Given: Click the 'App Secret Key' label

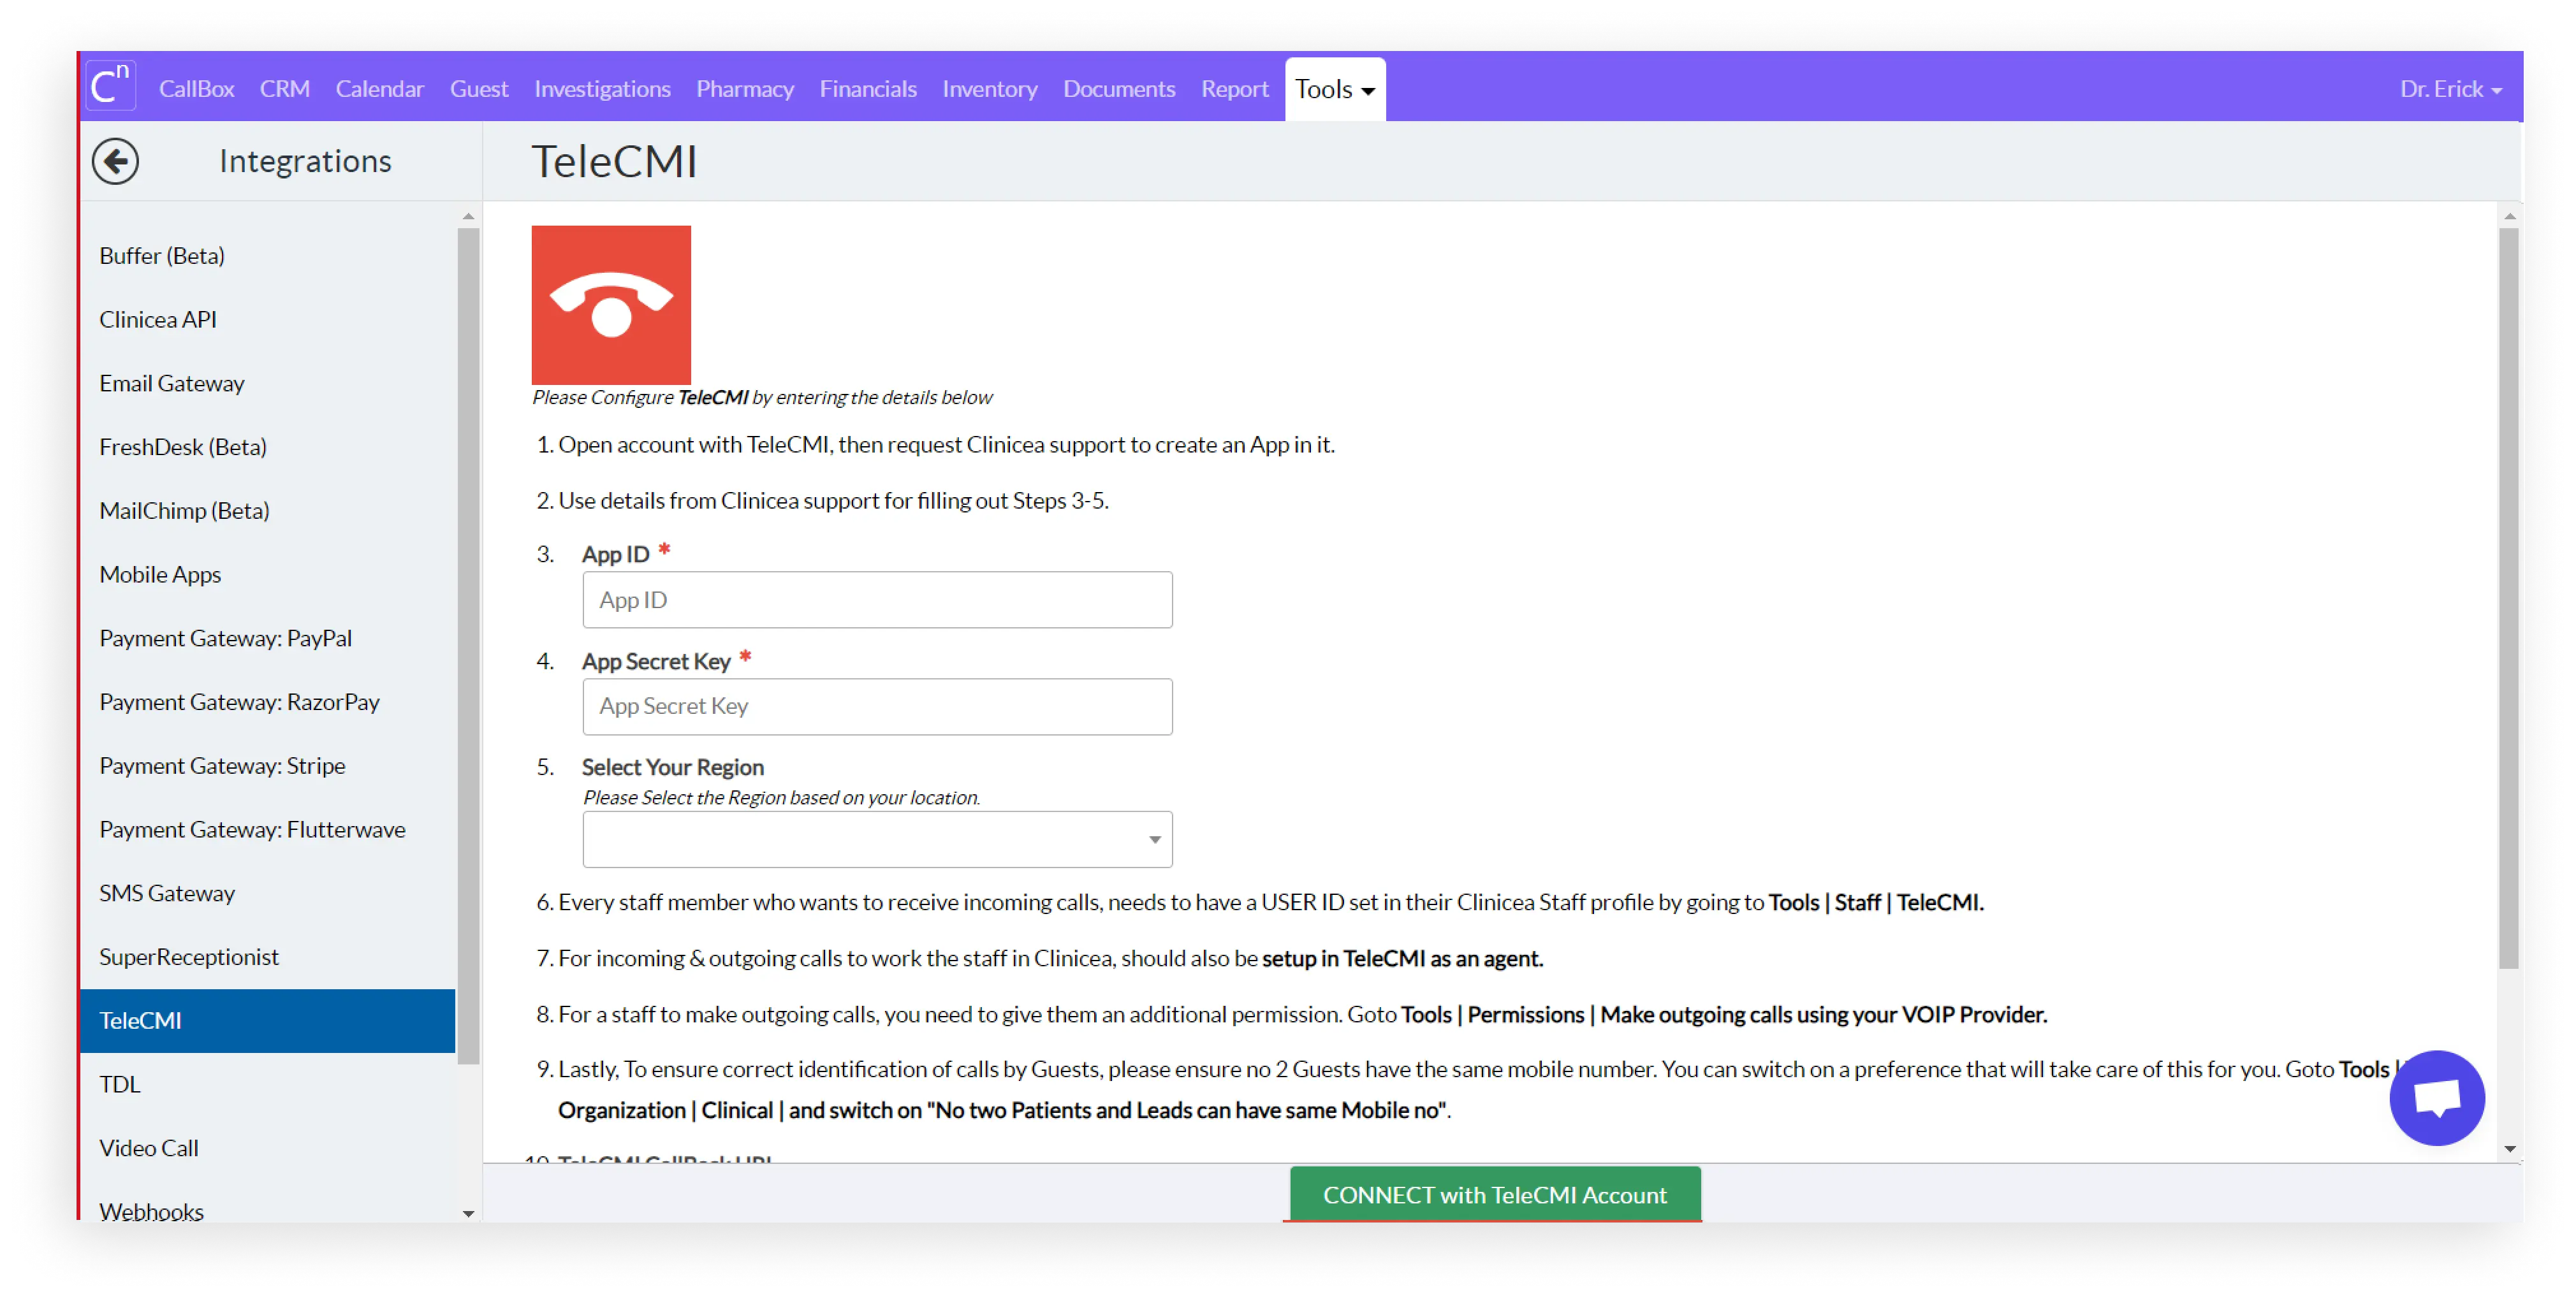Looking at the screenshot, I should tap(656, 662).
